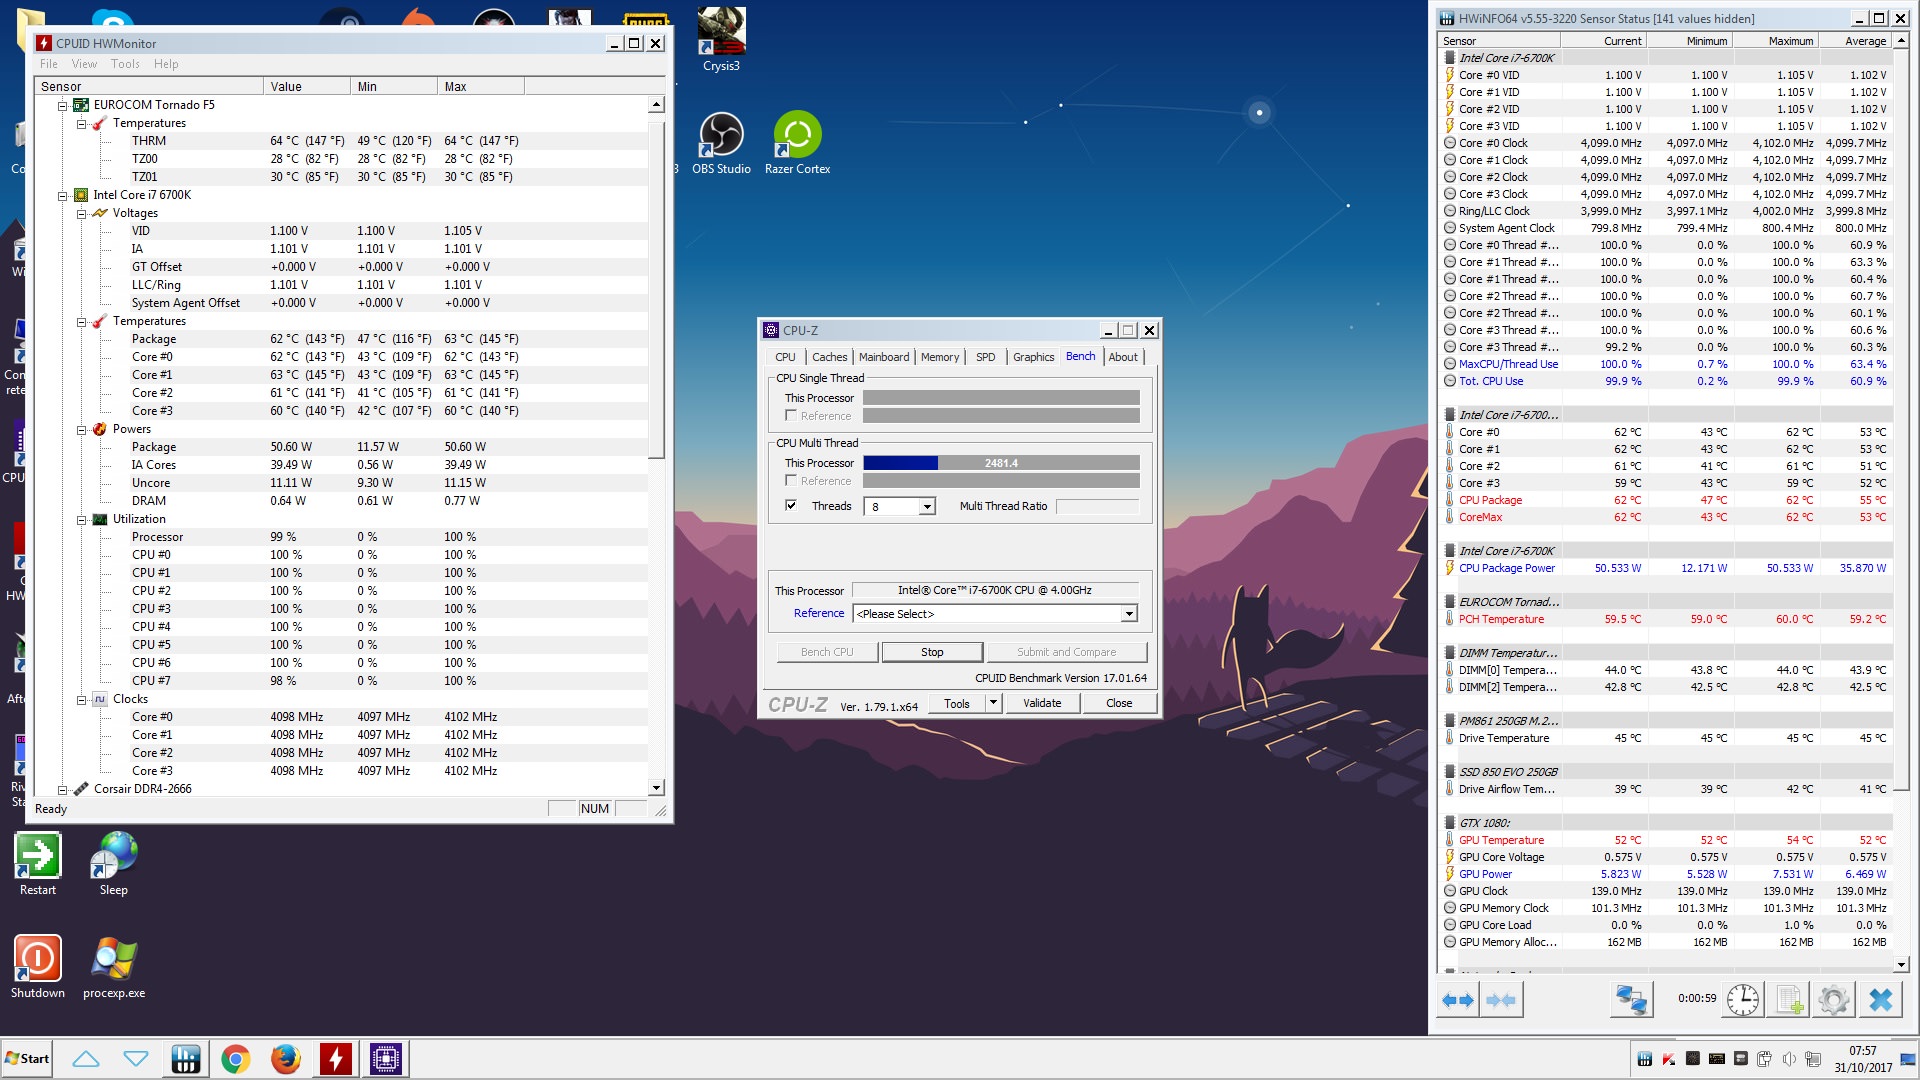Click the blue Reference link in CPU-Z
The width and height of the screenshot is (1920, 1080).
click(x=819, y=613)
